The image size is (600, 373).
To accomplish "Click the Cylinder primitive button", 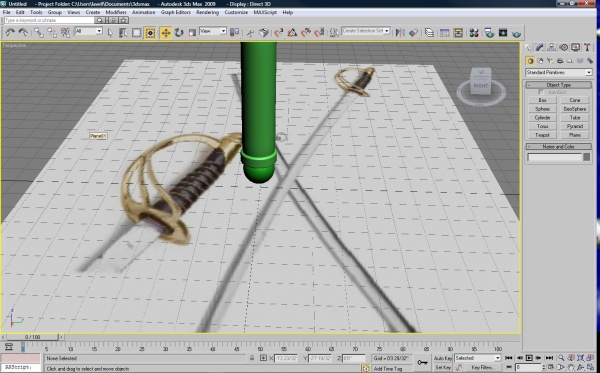I will [542, 117].
